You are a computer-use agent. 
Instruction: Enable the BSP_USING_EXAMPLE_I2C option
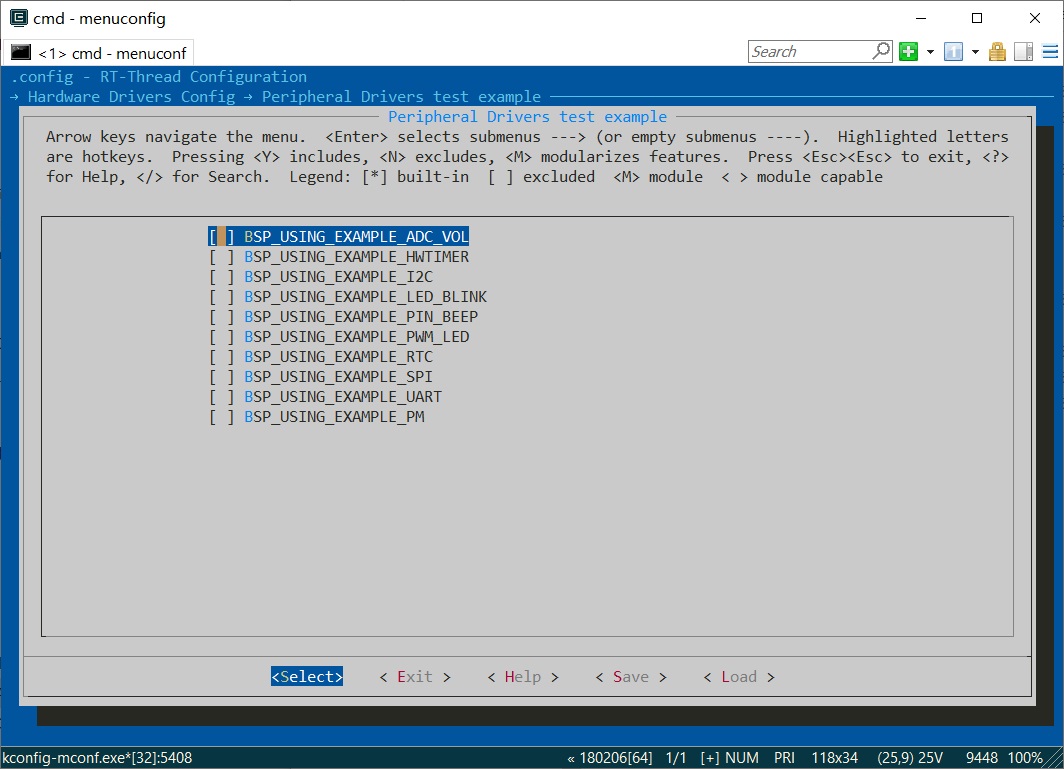pos(221,277)
